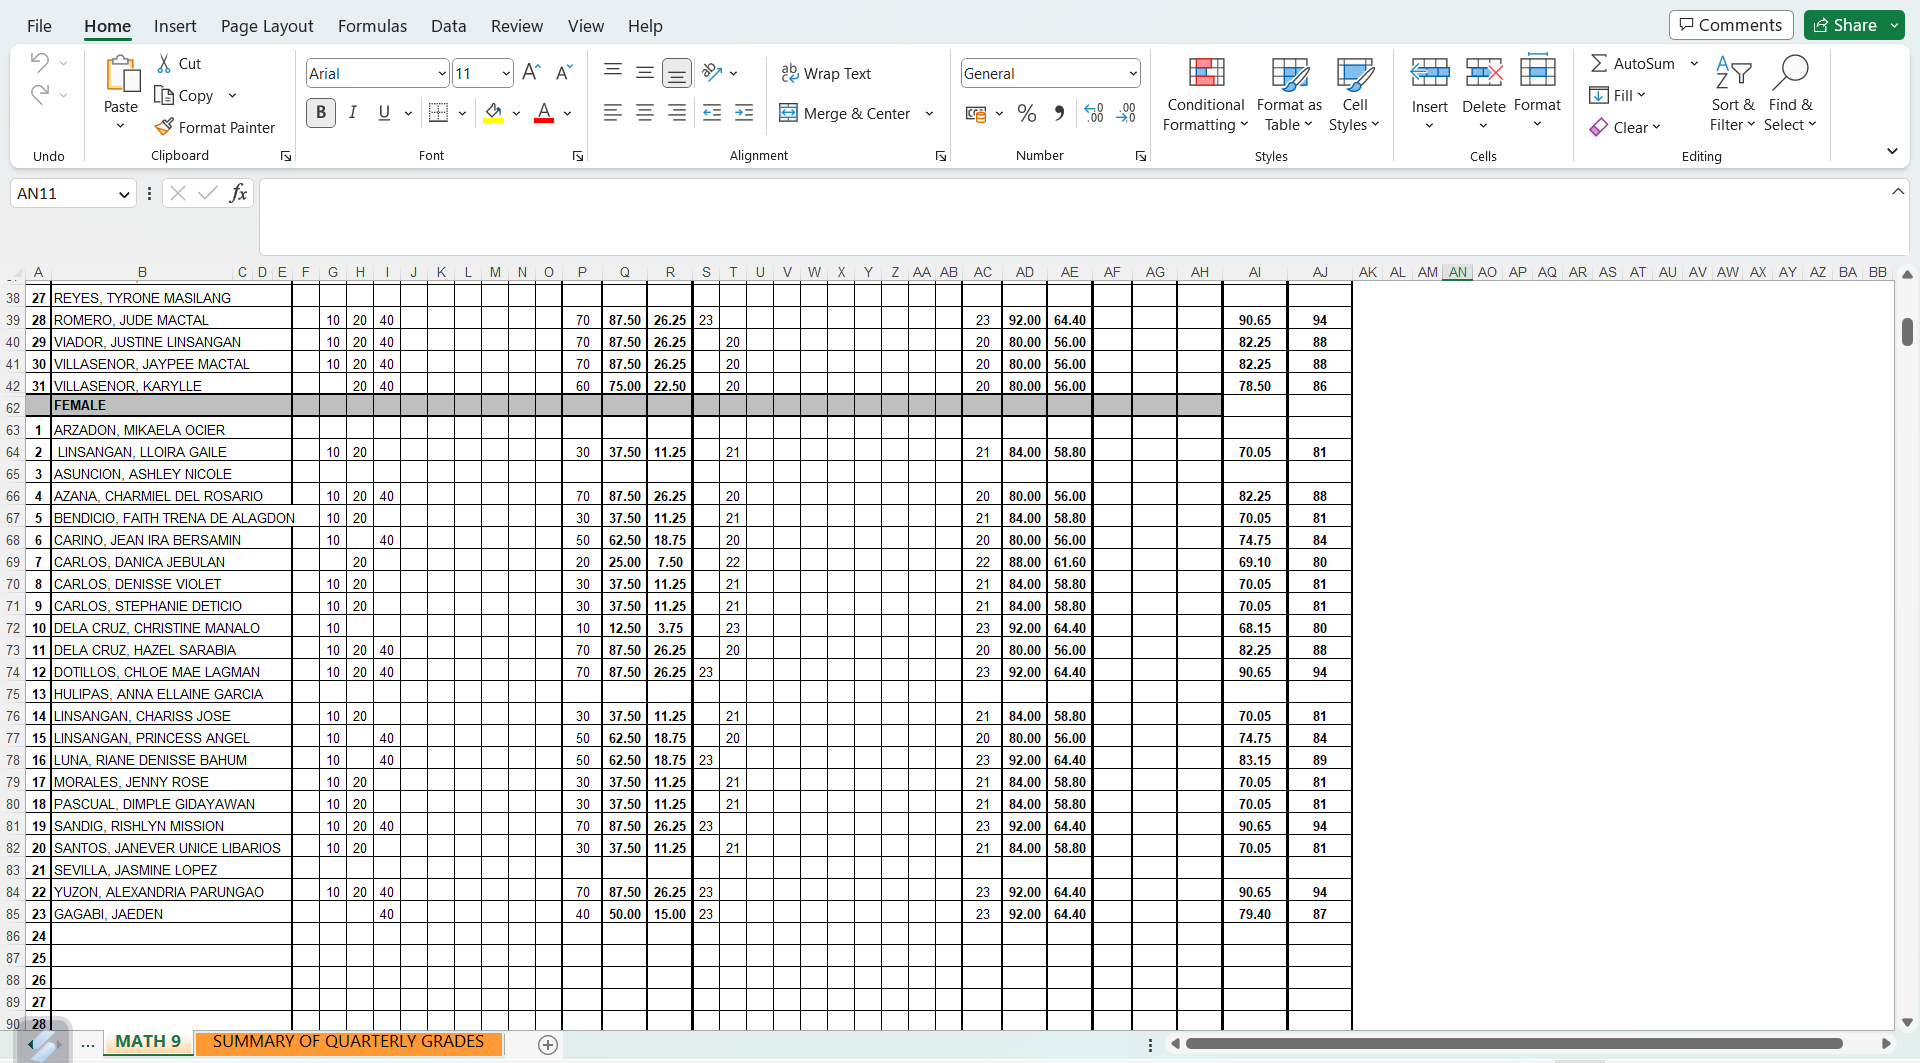1920x1063 pixels.
Task: Apply Comma Style format
Action: tap(1059, 113)
